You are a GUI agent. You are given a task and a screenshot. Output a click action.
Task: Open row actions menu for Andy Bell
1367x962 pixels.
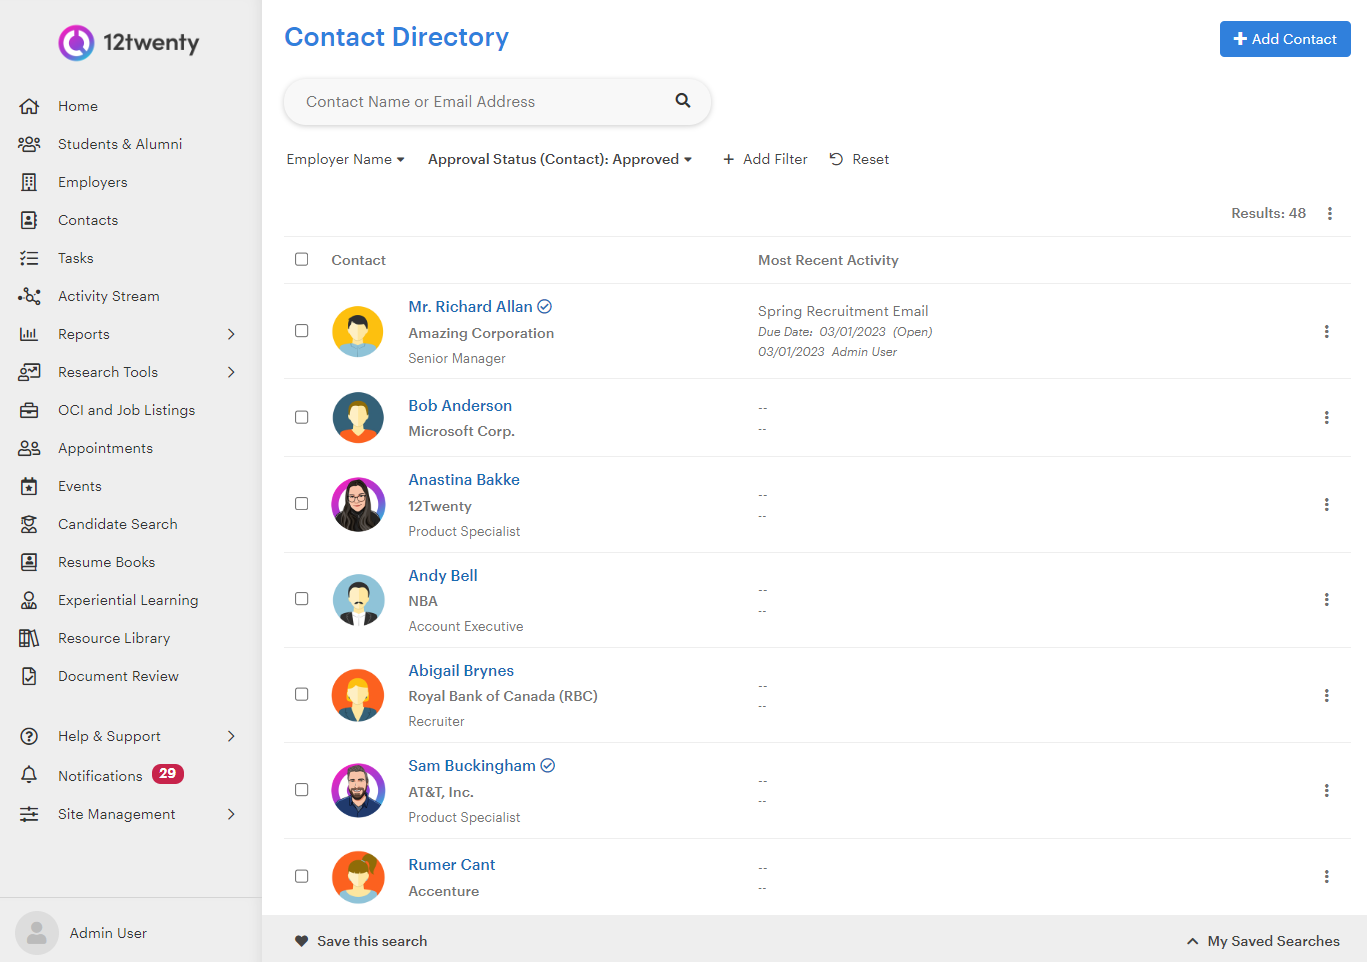click(1327, 599)
